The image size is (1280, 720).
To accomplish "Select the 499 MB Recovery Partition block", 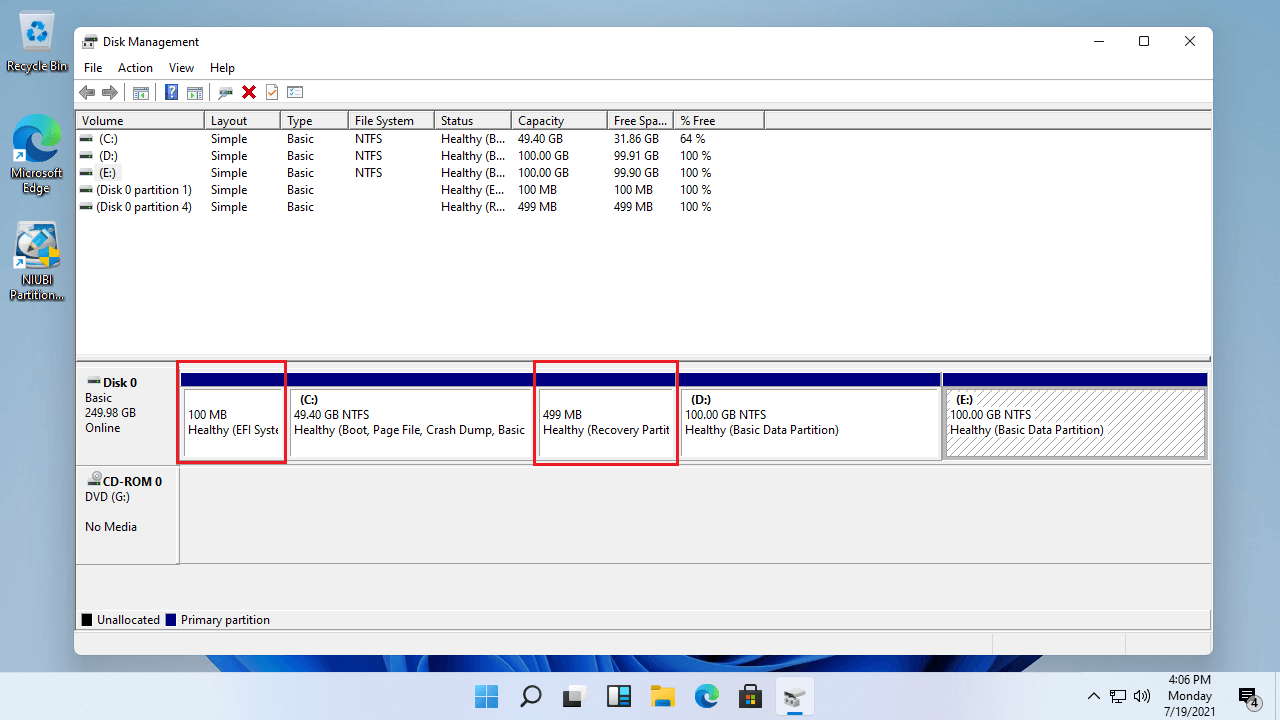I will 605,420.
